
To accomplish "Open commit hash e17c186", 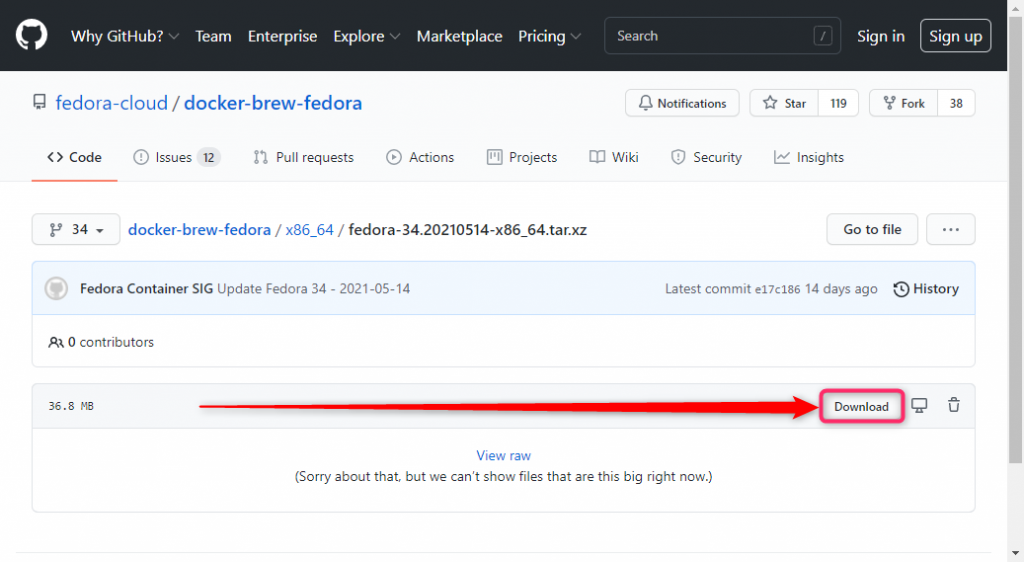I will point(777,289).
